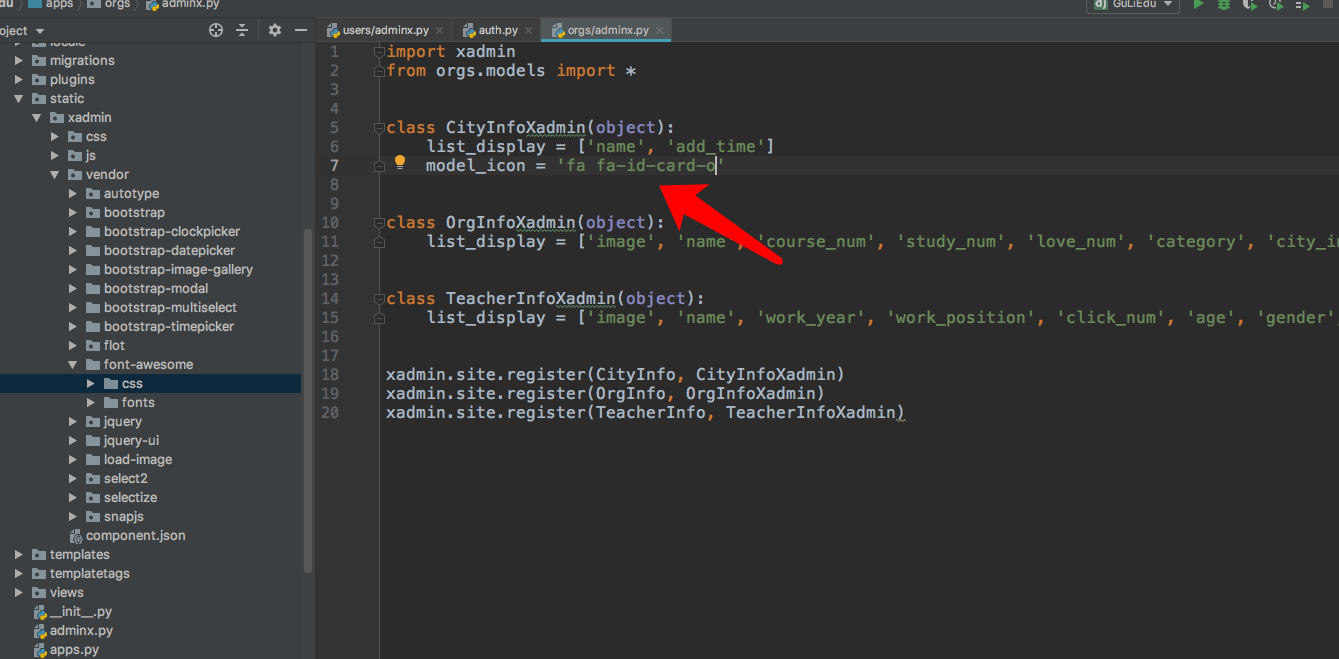Run the GuLiEdu configuration
The image size is (1339, 659).
pyautogui.click(x=1198, y=4)
